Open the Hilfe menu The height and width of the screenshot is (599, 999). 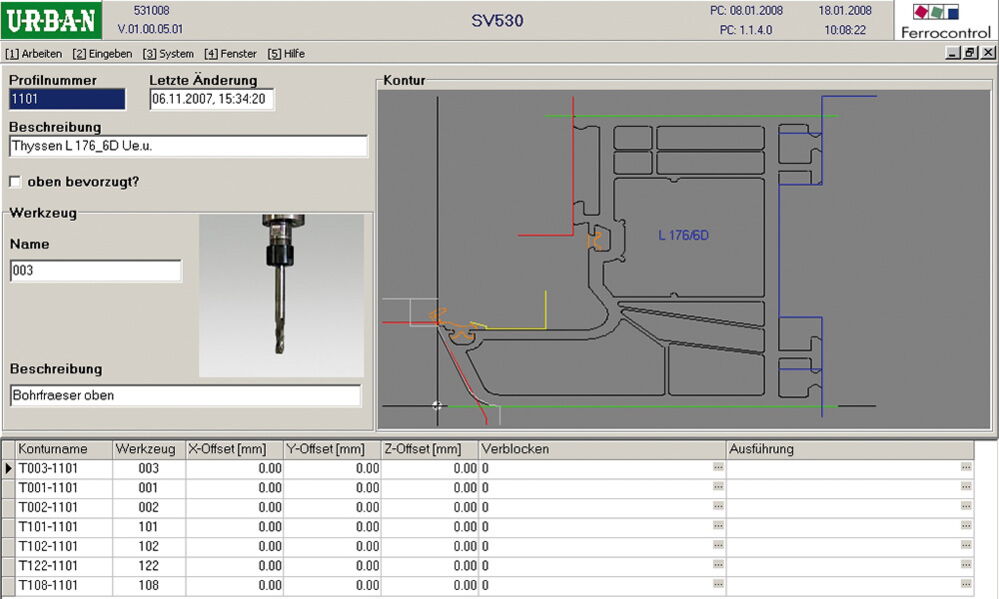(286, 53)
